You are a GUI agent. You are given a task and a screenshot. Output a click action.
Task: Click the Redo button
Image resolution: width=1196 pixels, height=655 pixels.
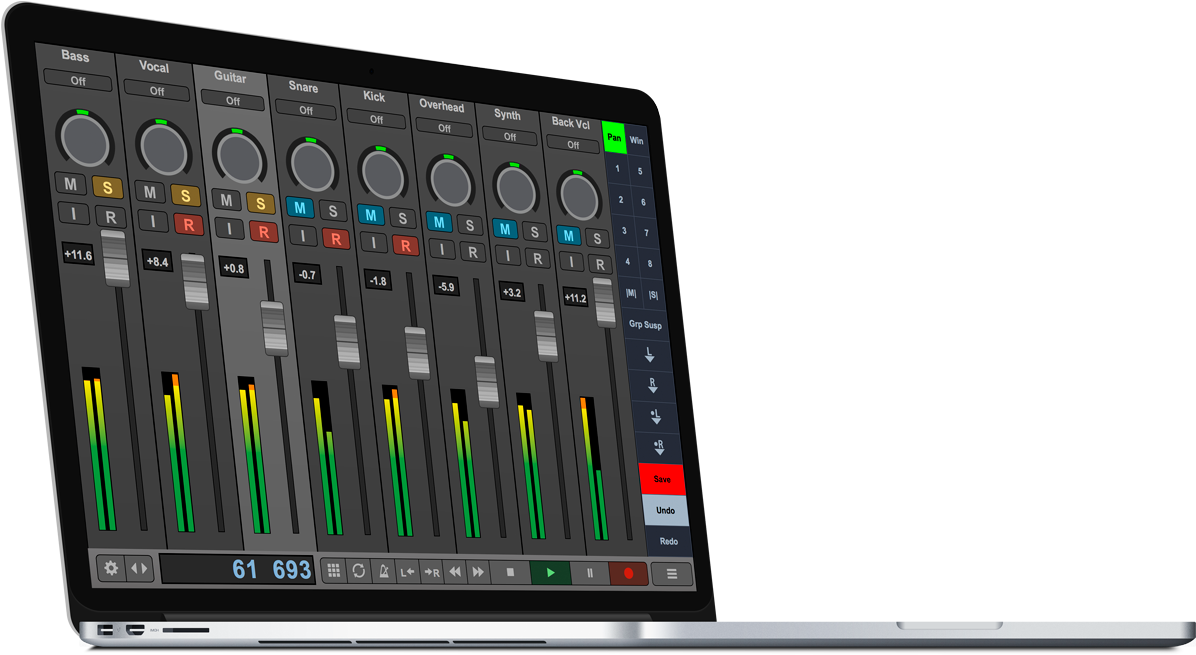pyautogui.click(x=669, y=541)
